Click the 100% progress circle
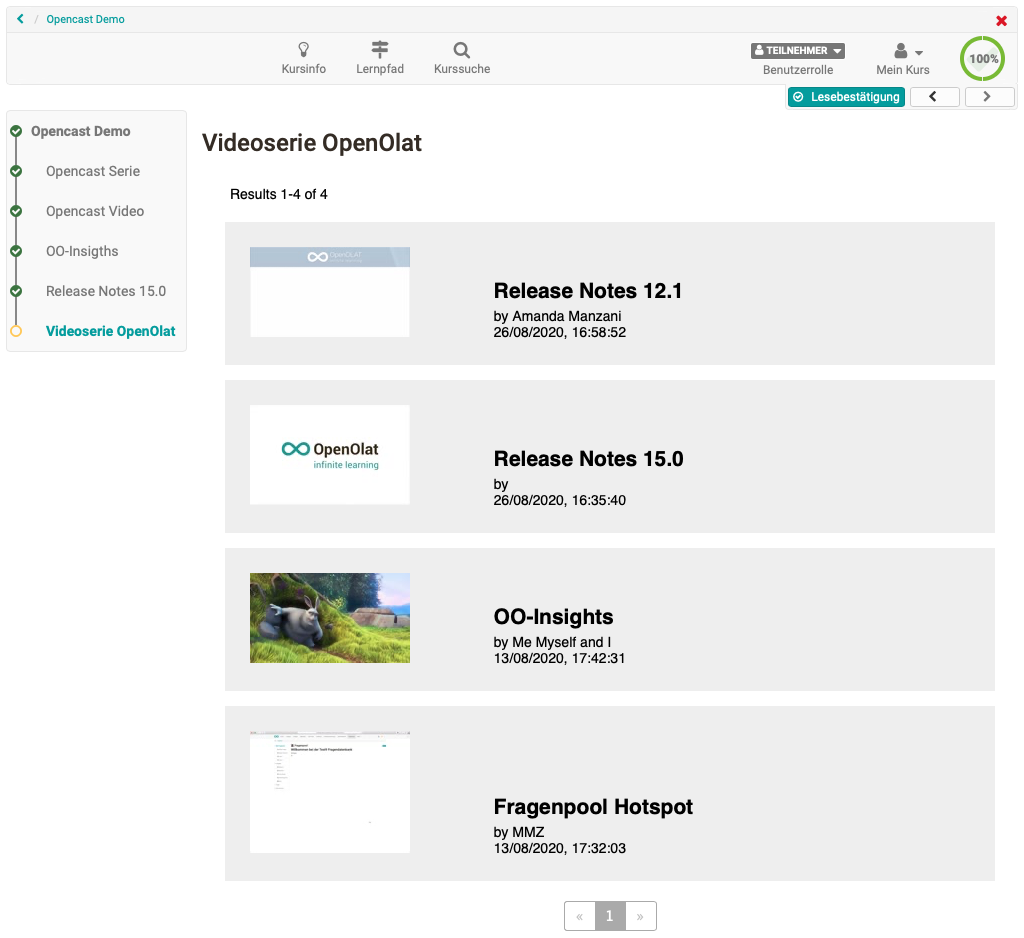 pyautogui.click(x=983, y=59)
